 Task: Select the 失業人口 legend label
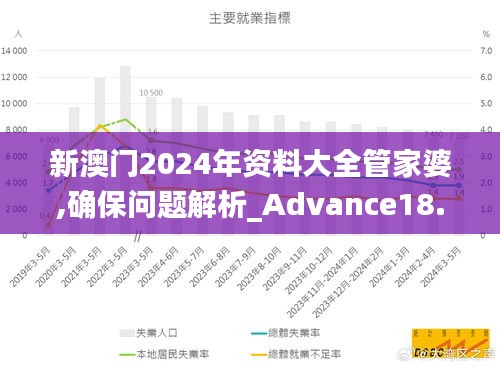157,333
